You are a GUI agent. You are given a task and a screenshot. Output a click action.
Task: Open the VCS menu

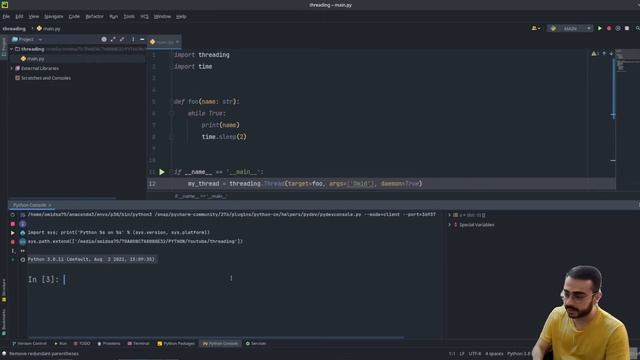pos(144,16)
